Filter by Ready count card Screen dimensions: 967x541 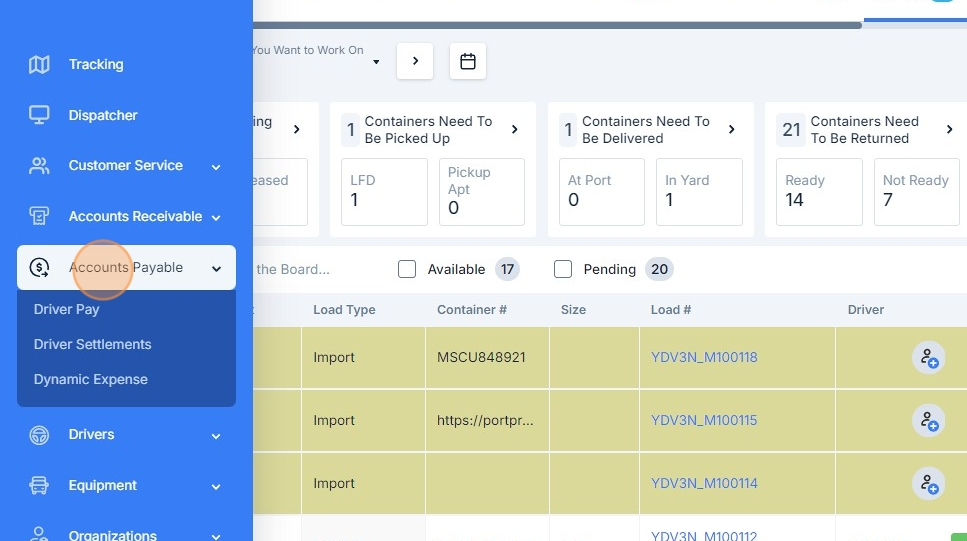819,192
